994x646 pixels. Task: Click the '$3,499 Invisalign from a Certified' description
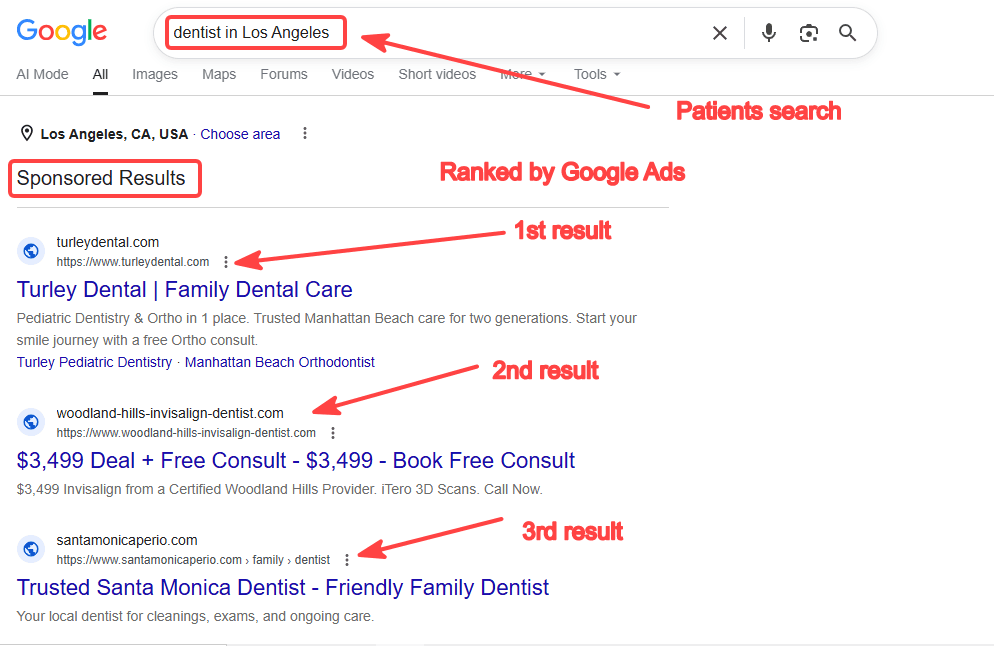point(280,489)
